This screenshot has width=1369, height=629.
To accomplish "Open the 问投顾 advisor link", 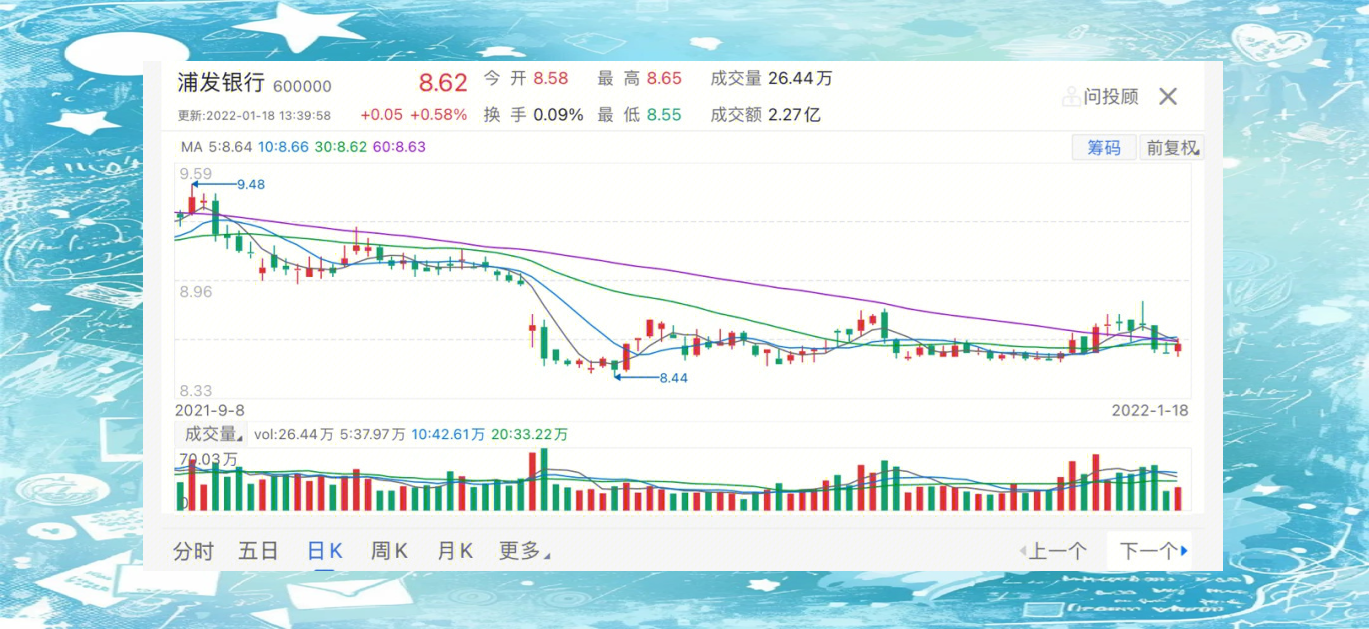I will point(1100,97).
